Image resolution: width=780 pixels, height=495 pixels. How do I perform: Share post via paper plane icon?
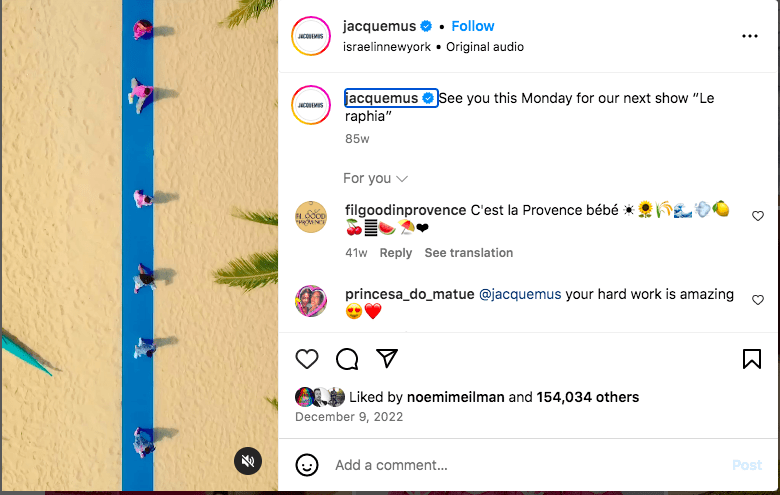click(x=387, y=358)
